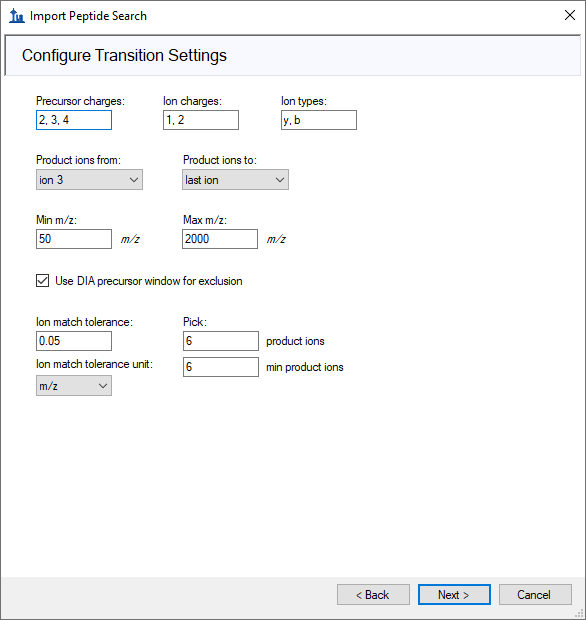Click the Configure Transition Settings header
The image size is (586, 620).
[124, 55]
